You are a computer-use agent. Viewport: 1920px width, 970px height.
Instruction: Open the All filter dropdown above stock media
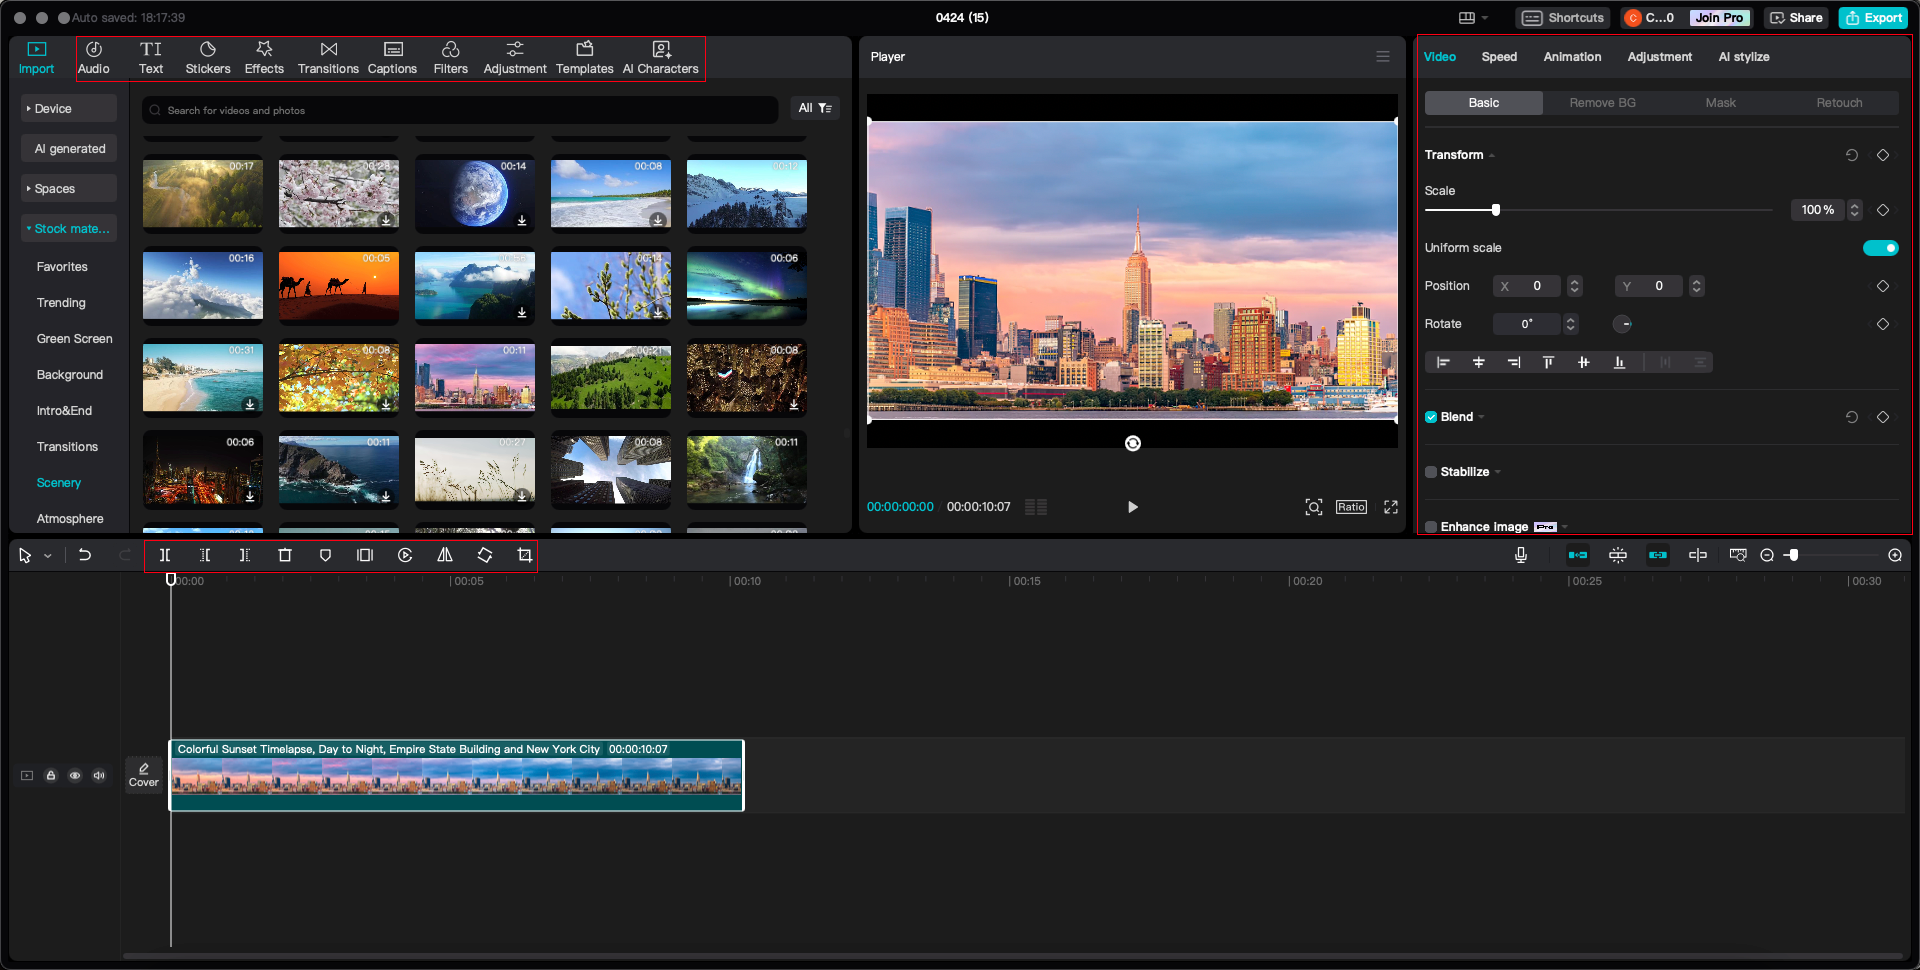pyautogui.click(x=815, y=108)
